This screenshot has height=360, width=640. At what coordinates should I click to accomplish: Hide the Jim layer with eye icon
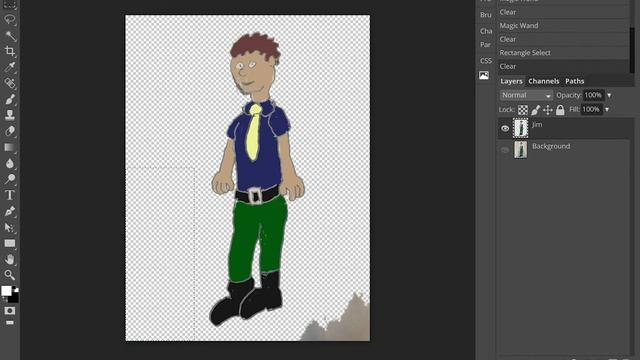[x=505, y=129]
